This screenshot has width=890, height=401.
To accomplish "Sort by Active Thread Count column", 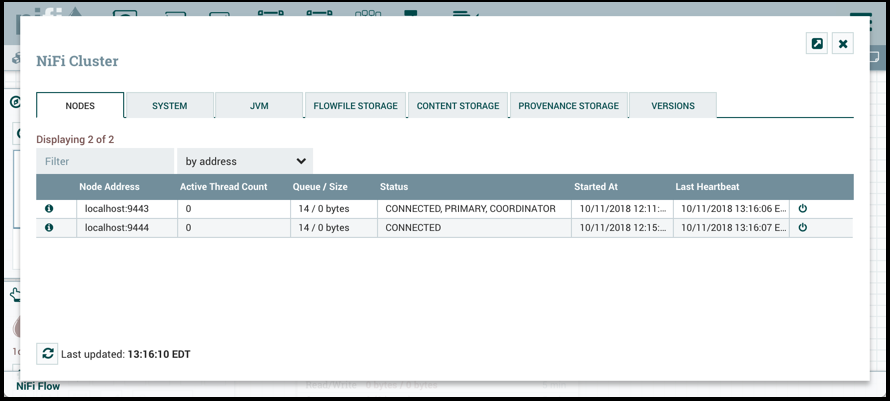I will click(224, 187).
